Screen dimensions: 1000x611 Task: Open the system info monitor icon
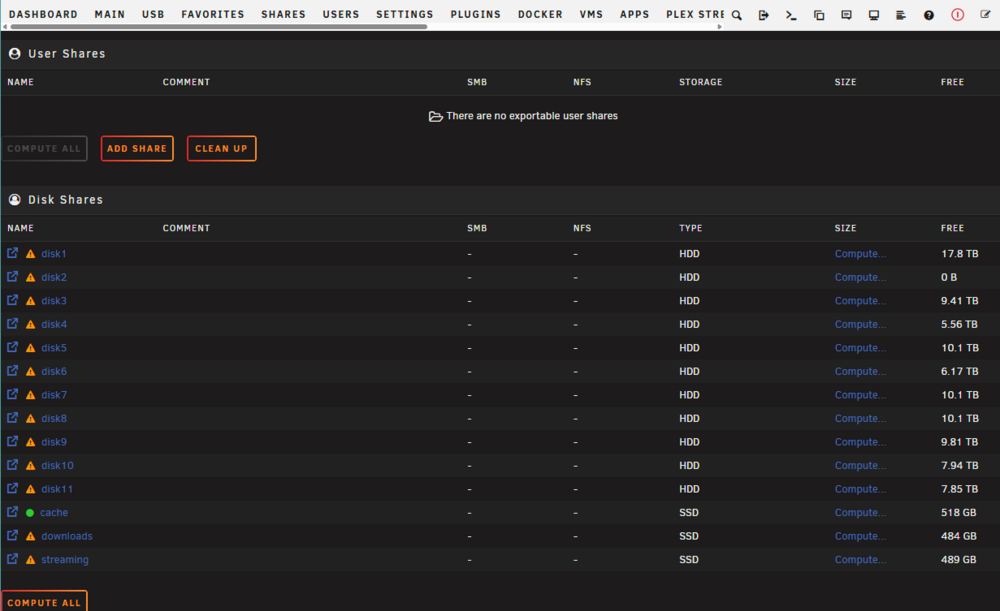coord(874,15)
